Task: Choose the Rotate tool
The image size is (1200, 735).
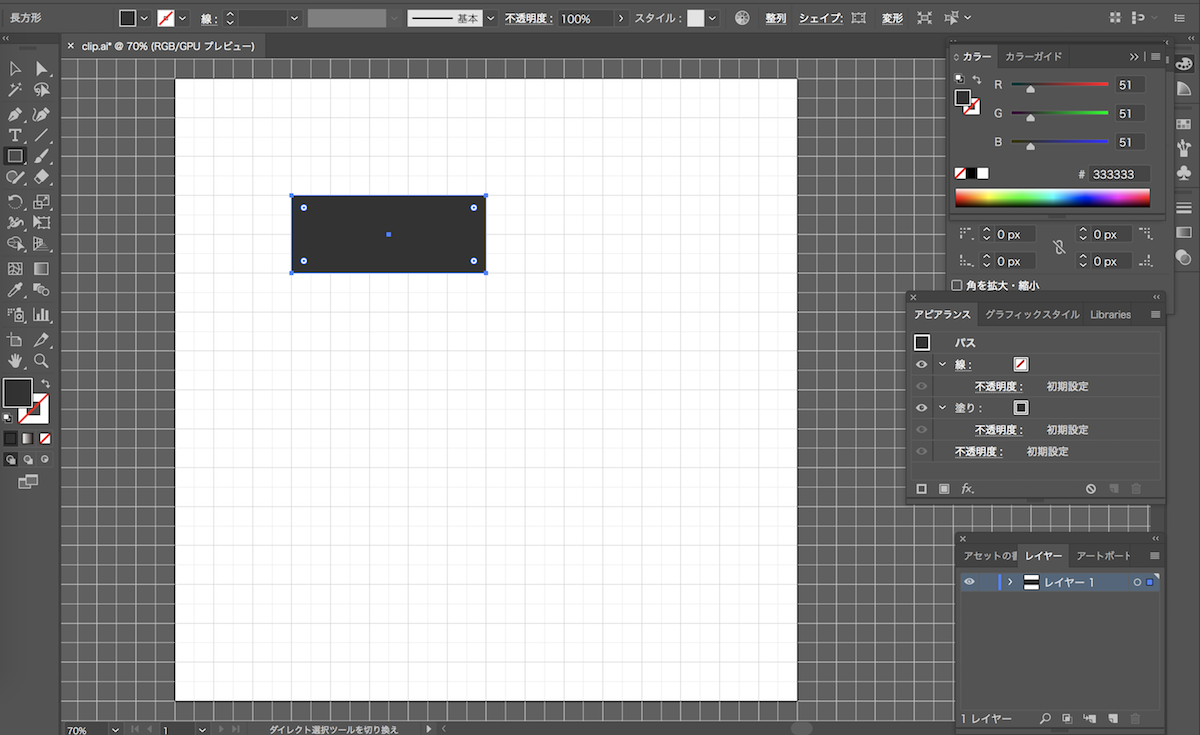Action: (15, 201)
